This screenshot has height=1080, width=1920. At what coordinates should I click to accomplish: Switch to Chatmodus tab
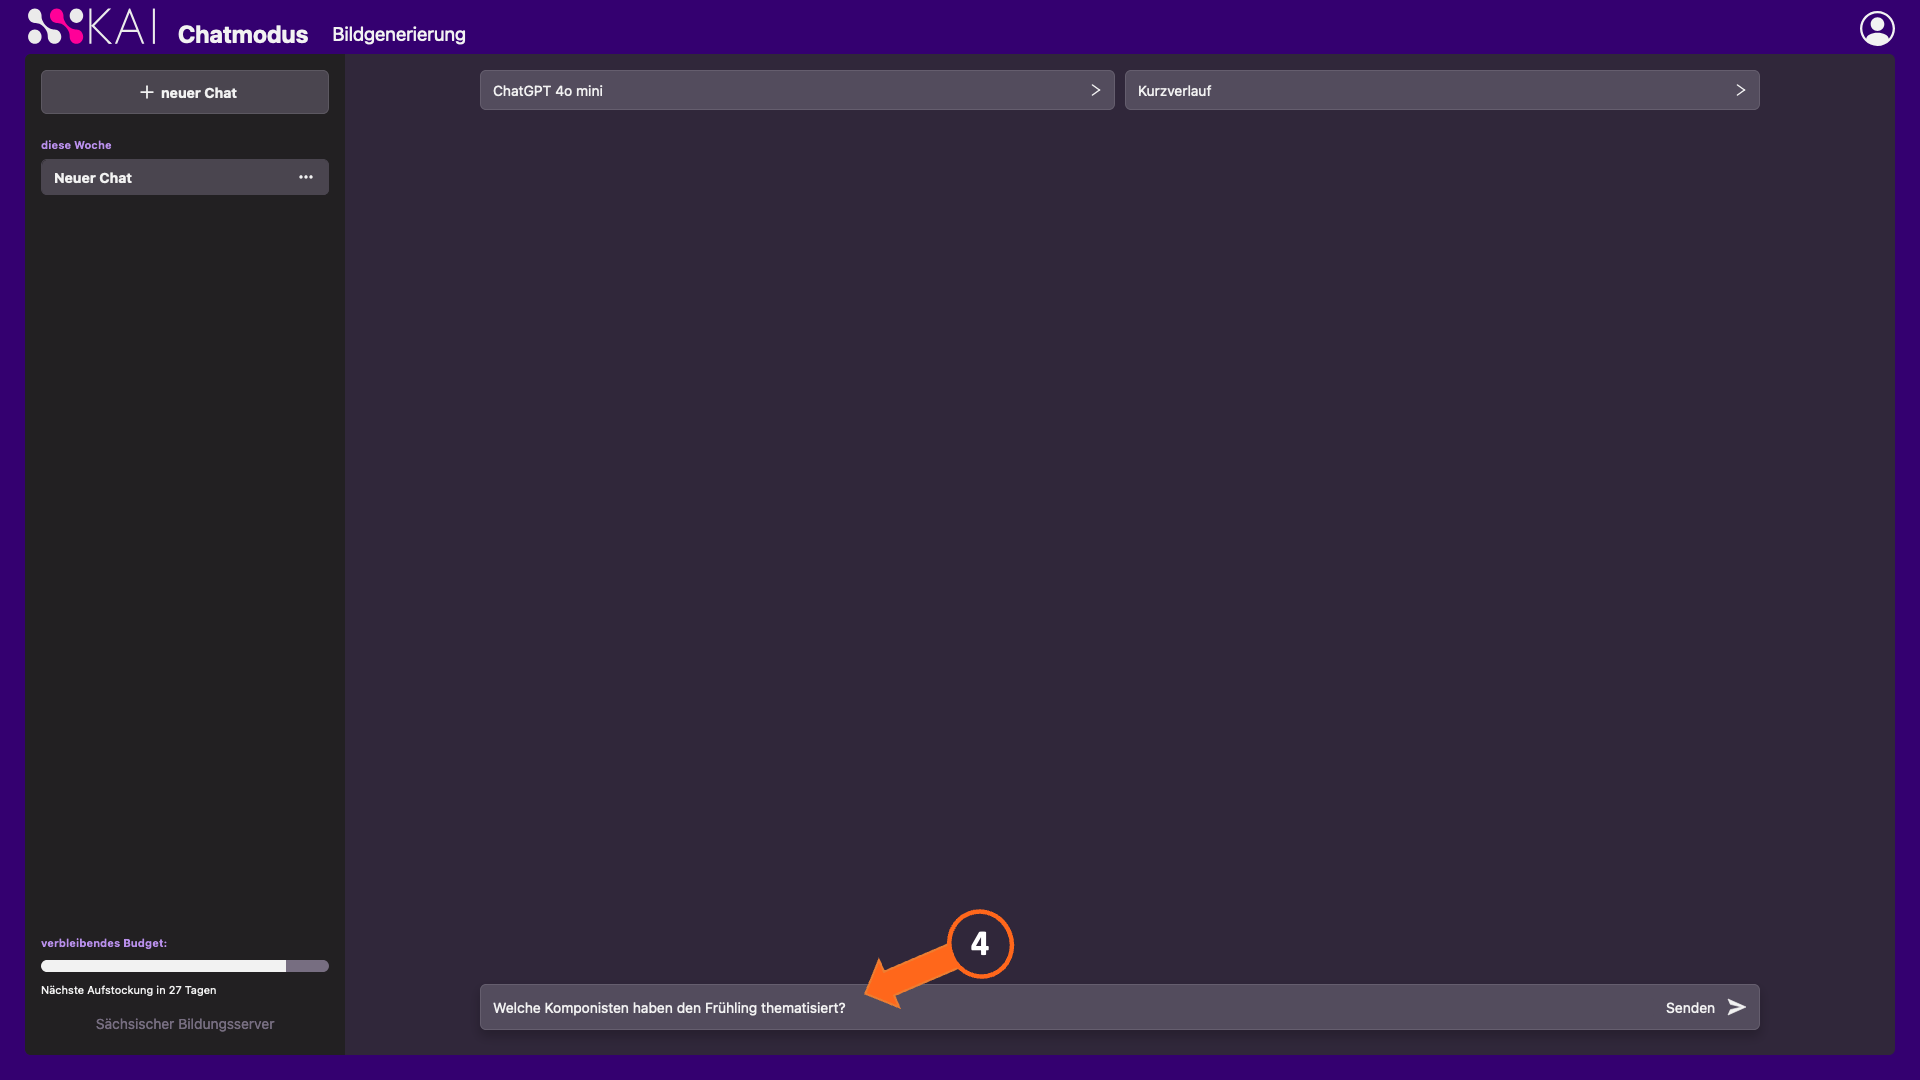(243, 34)
